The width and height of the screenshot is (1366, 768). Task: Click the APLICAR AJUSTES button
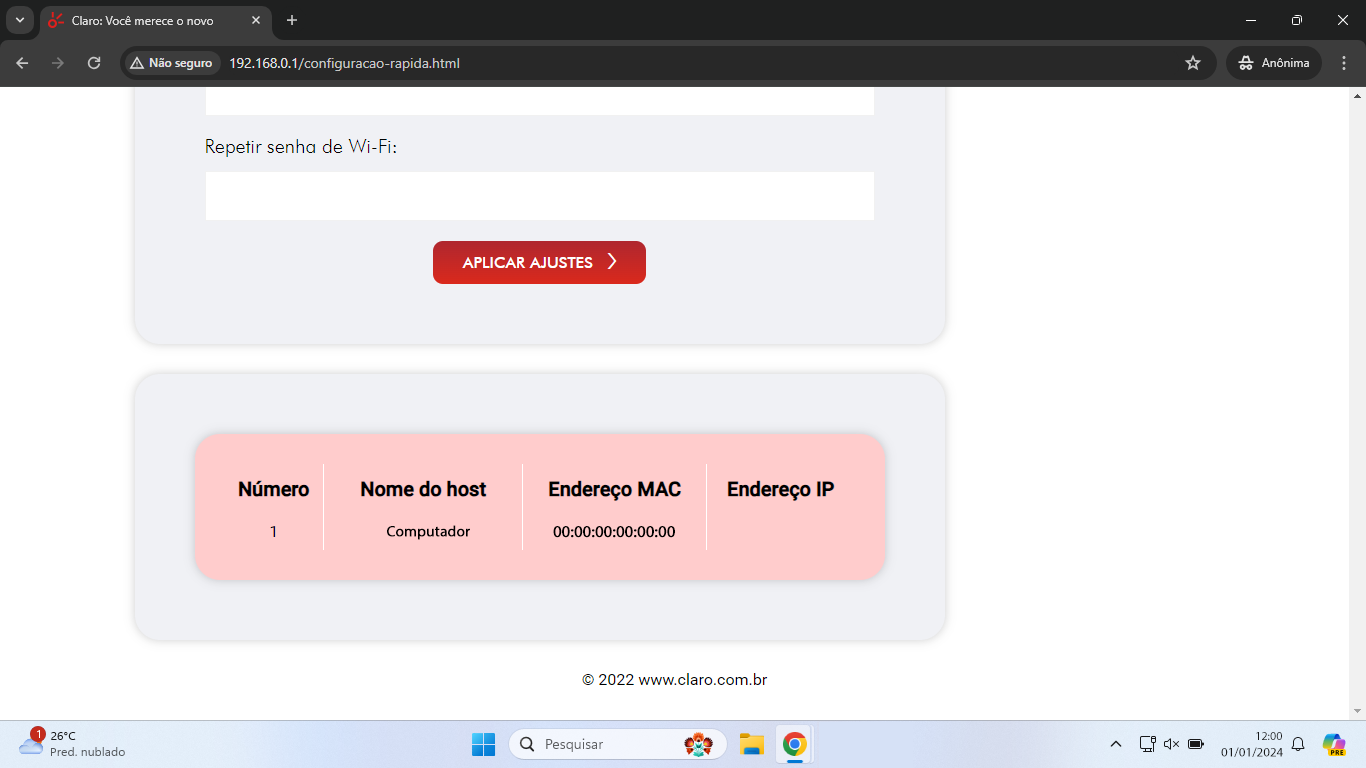point(539,262)
